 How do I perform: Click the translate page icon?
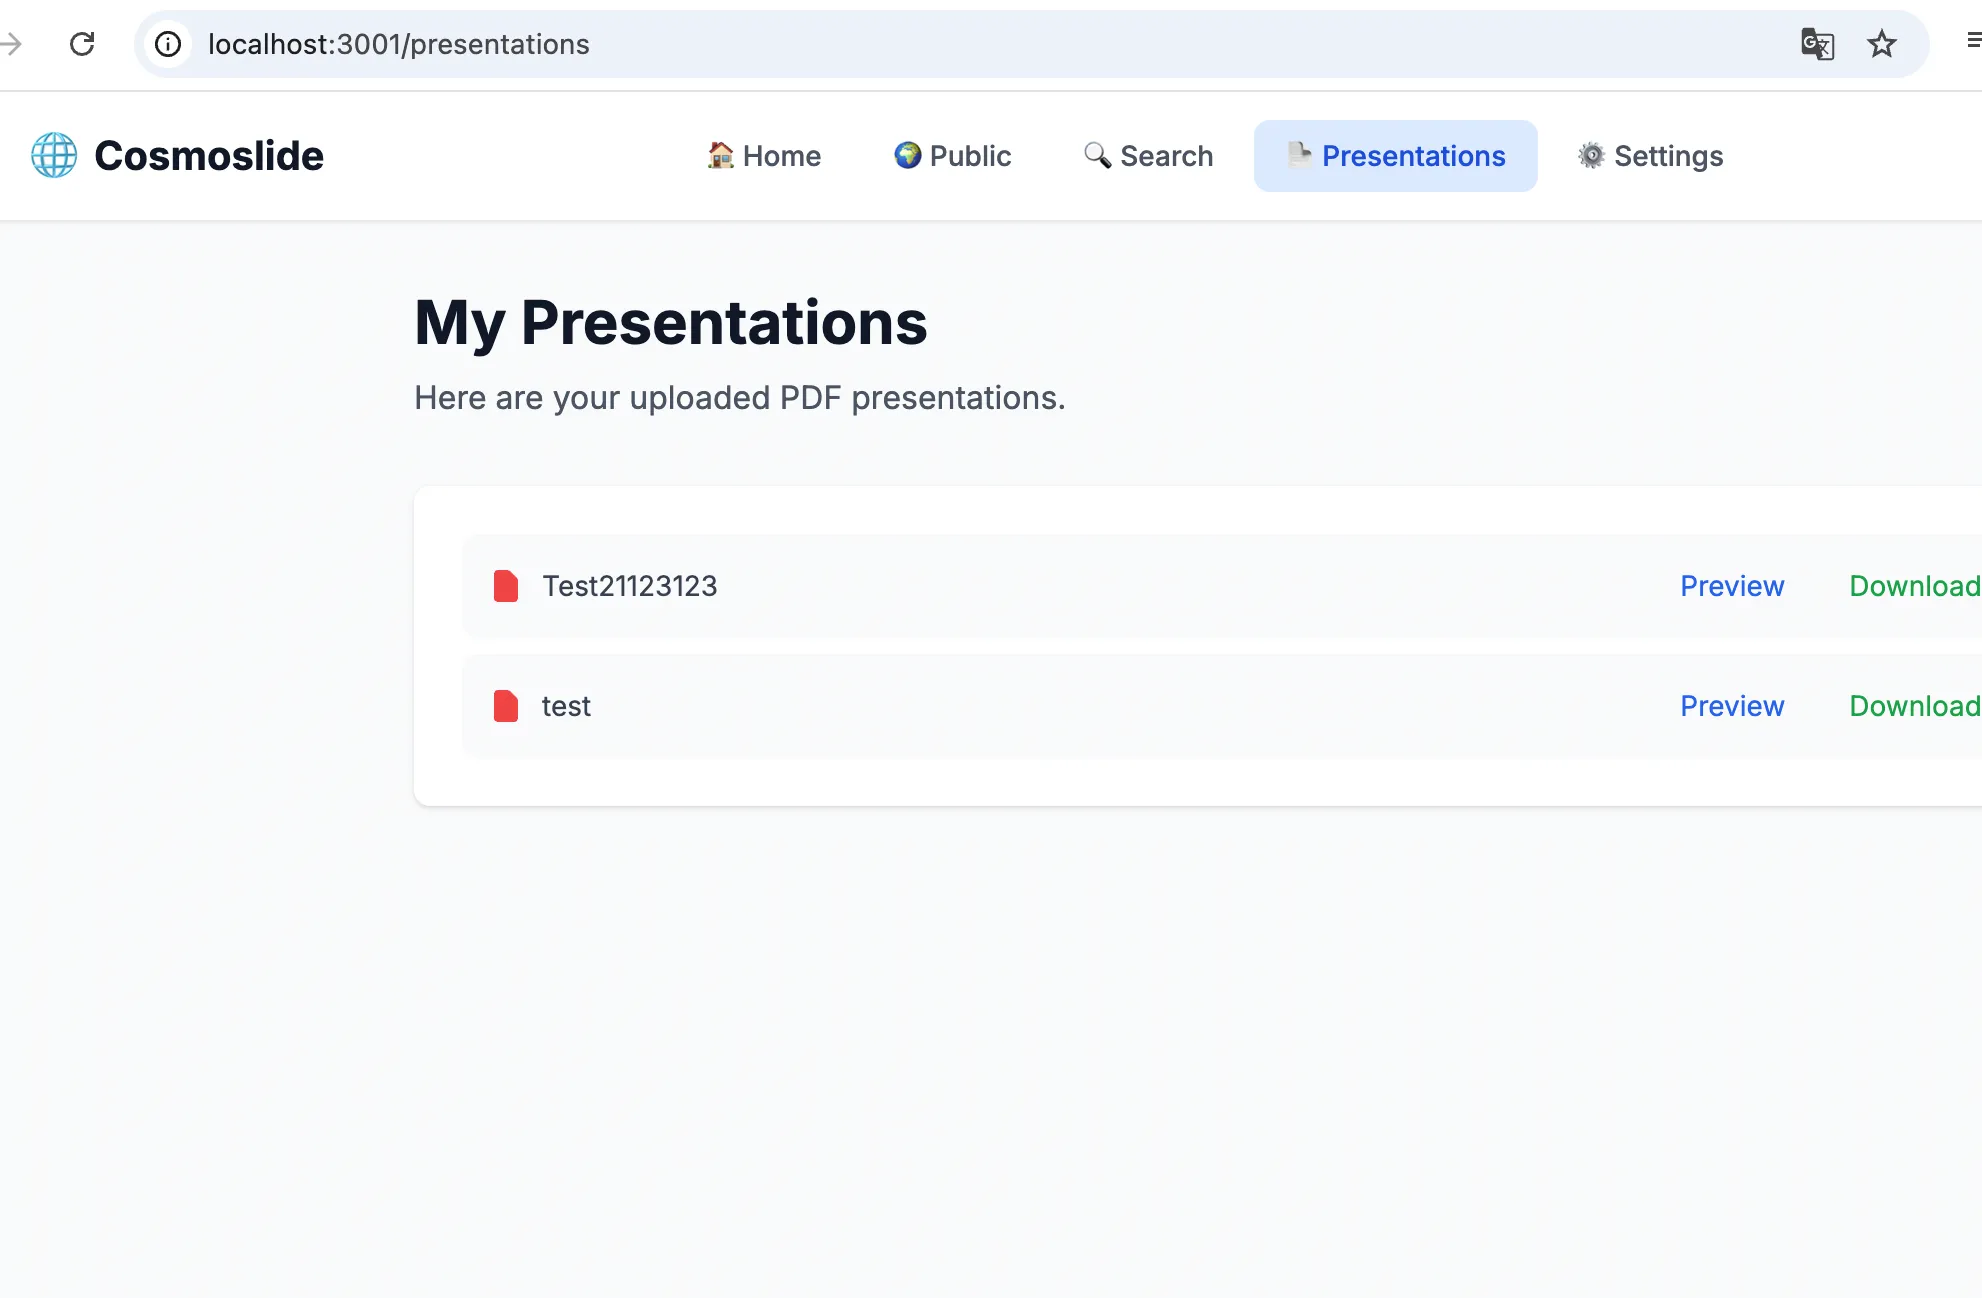coord(1817,44)
